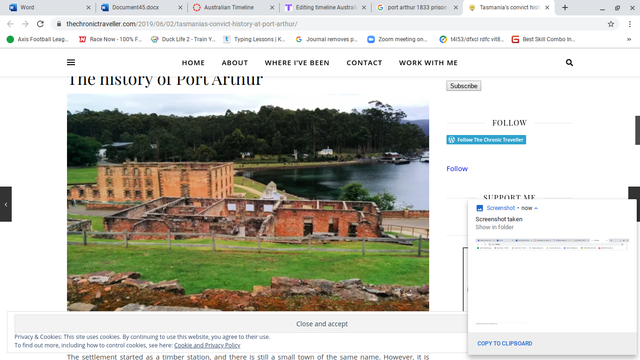
Task: Open Journal removes bookmark
Action: coord(327,39)
